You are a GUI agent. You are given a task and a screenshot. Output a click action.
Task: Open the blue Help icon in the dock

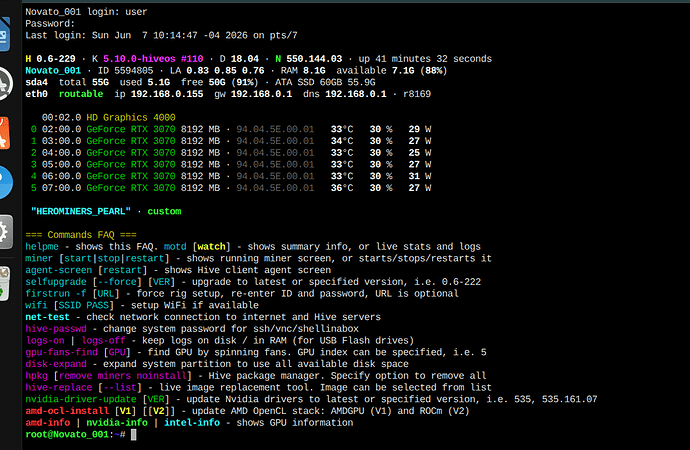pos(6,182)
